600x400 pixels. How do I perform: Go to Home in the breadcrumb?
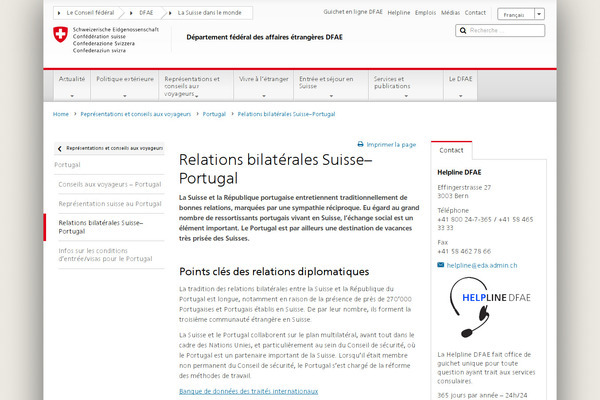[61, 114]
